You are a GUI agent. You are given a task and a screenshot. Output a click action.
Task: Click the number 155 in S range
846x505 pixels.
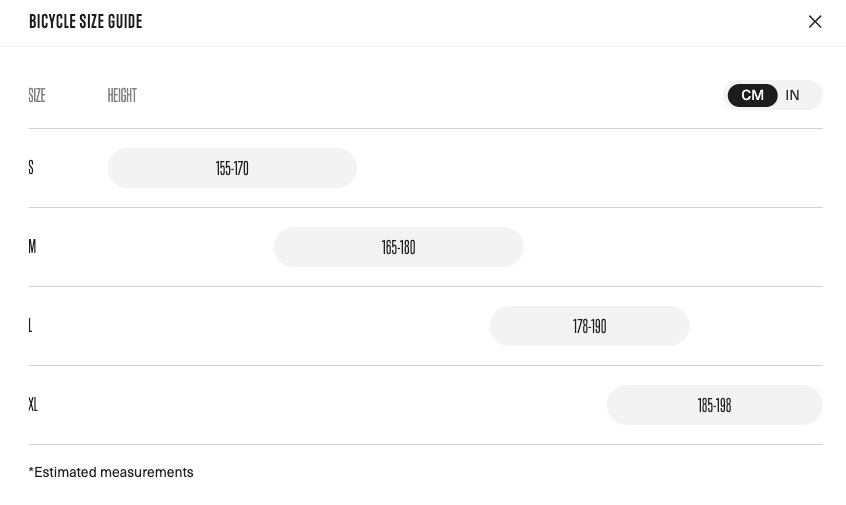tap(223, 168)
